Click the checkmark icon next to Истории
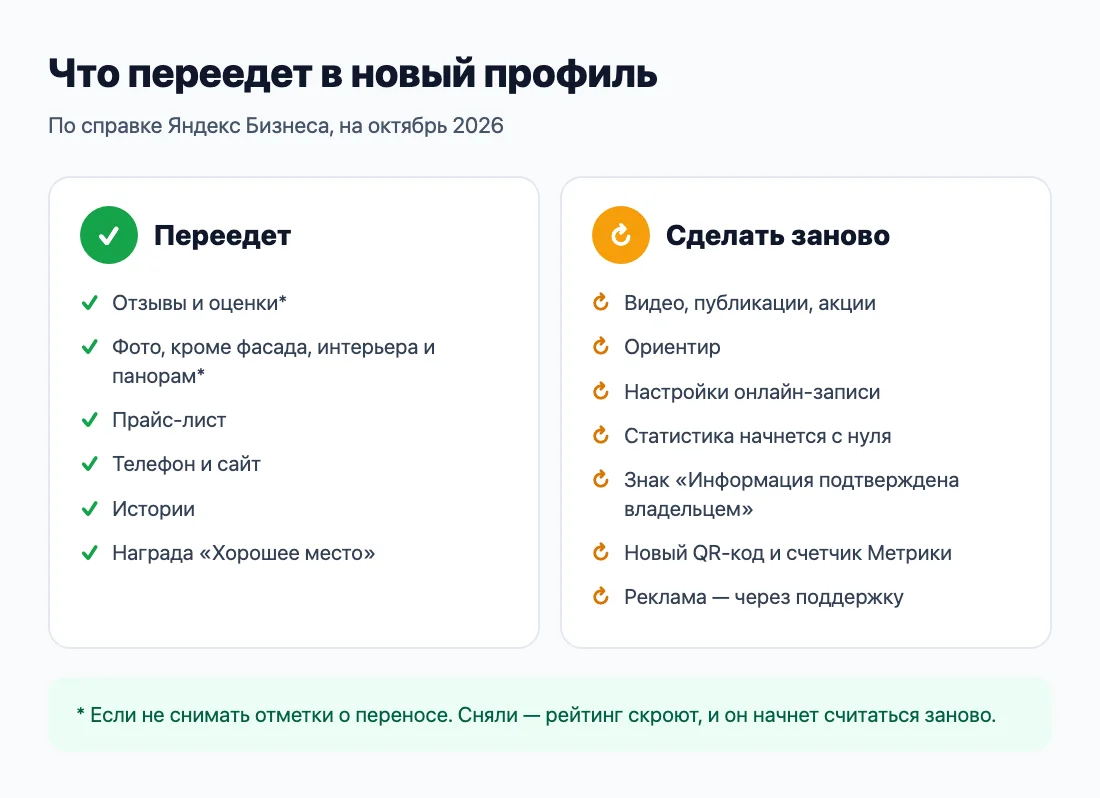Viewport: 1100px width, 798px height. (x=90, y=509)
